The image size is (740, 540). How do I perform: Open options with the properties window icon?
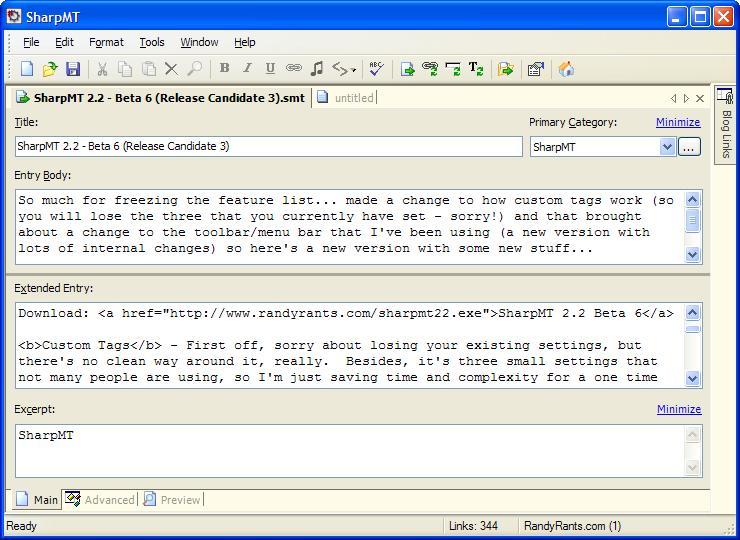[x=536, y=70]
